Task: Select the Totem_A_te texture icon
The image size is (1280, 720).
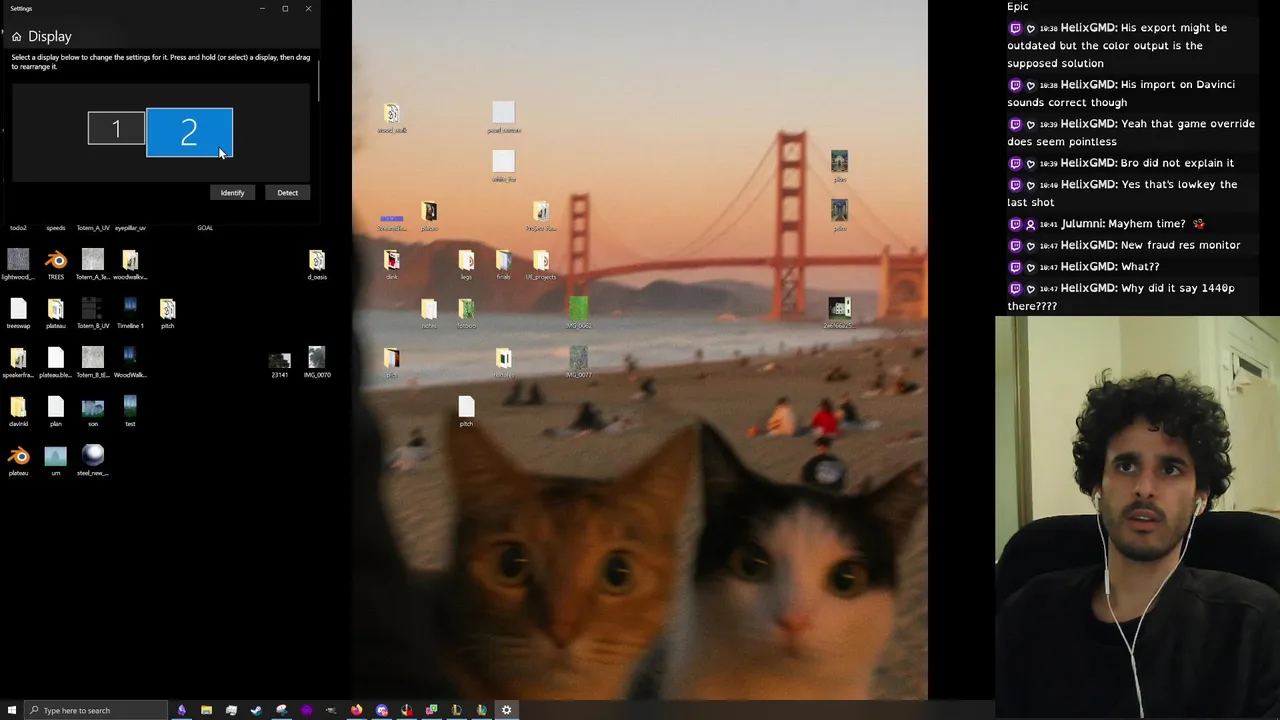Action: pos(93,260)
